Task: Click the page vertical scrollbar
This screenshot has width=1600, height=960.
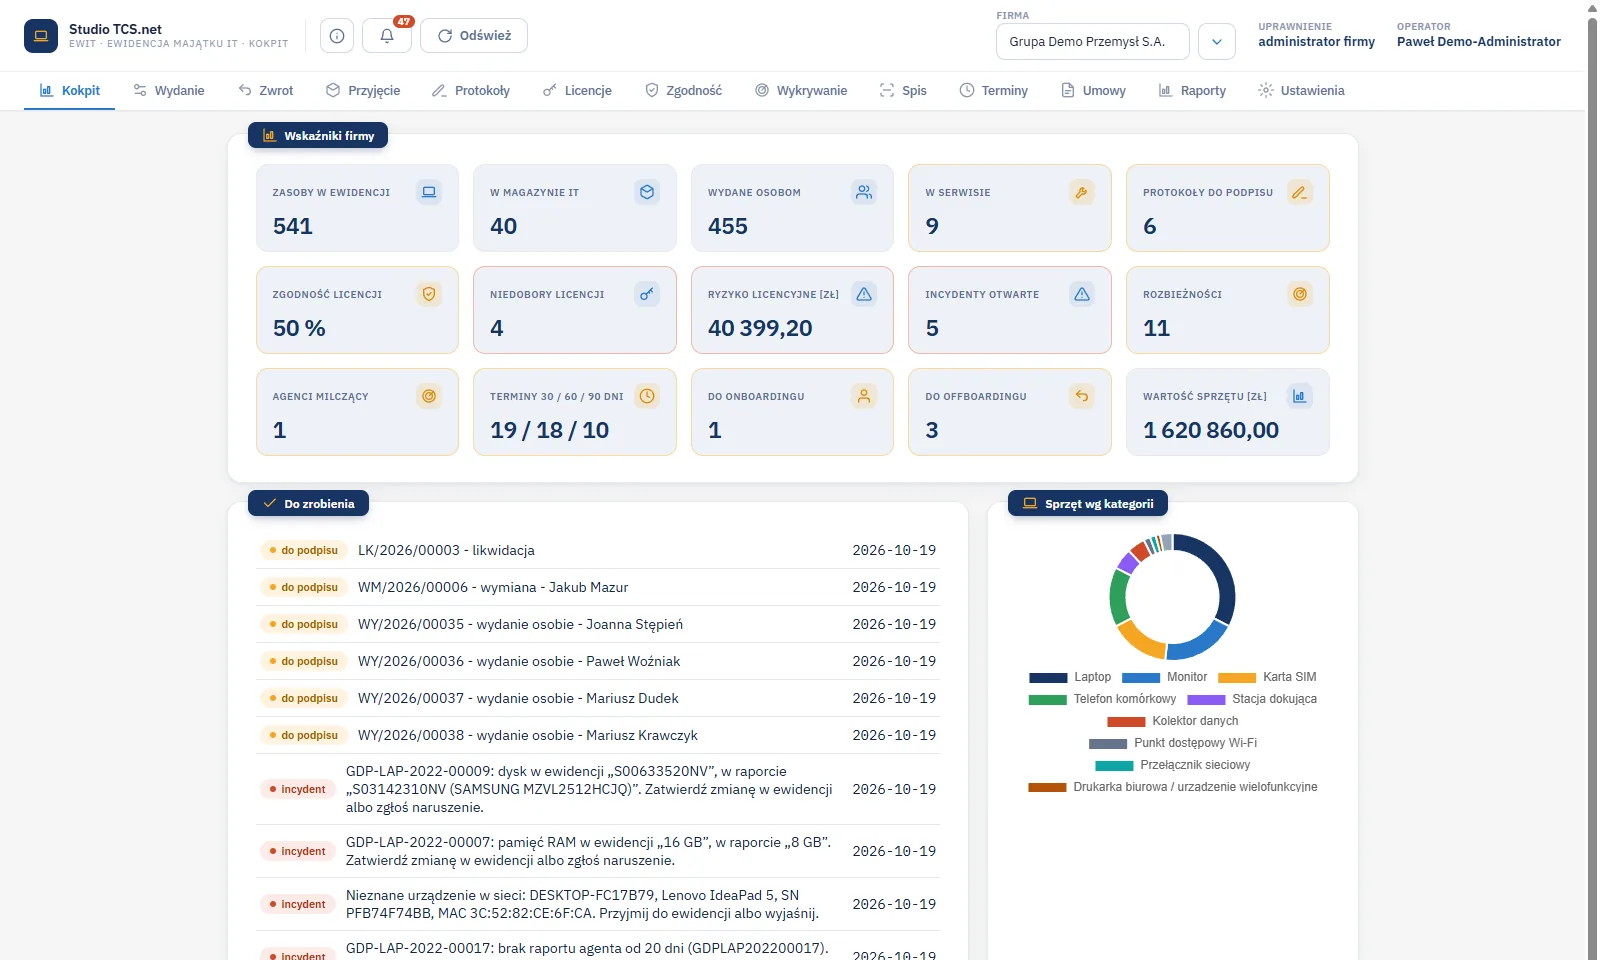Action: click(1593, 480)
